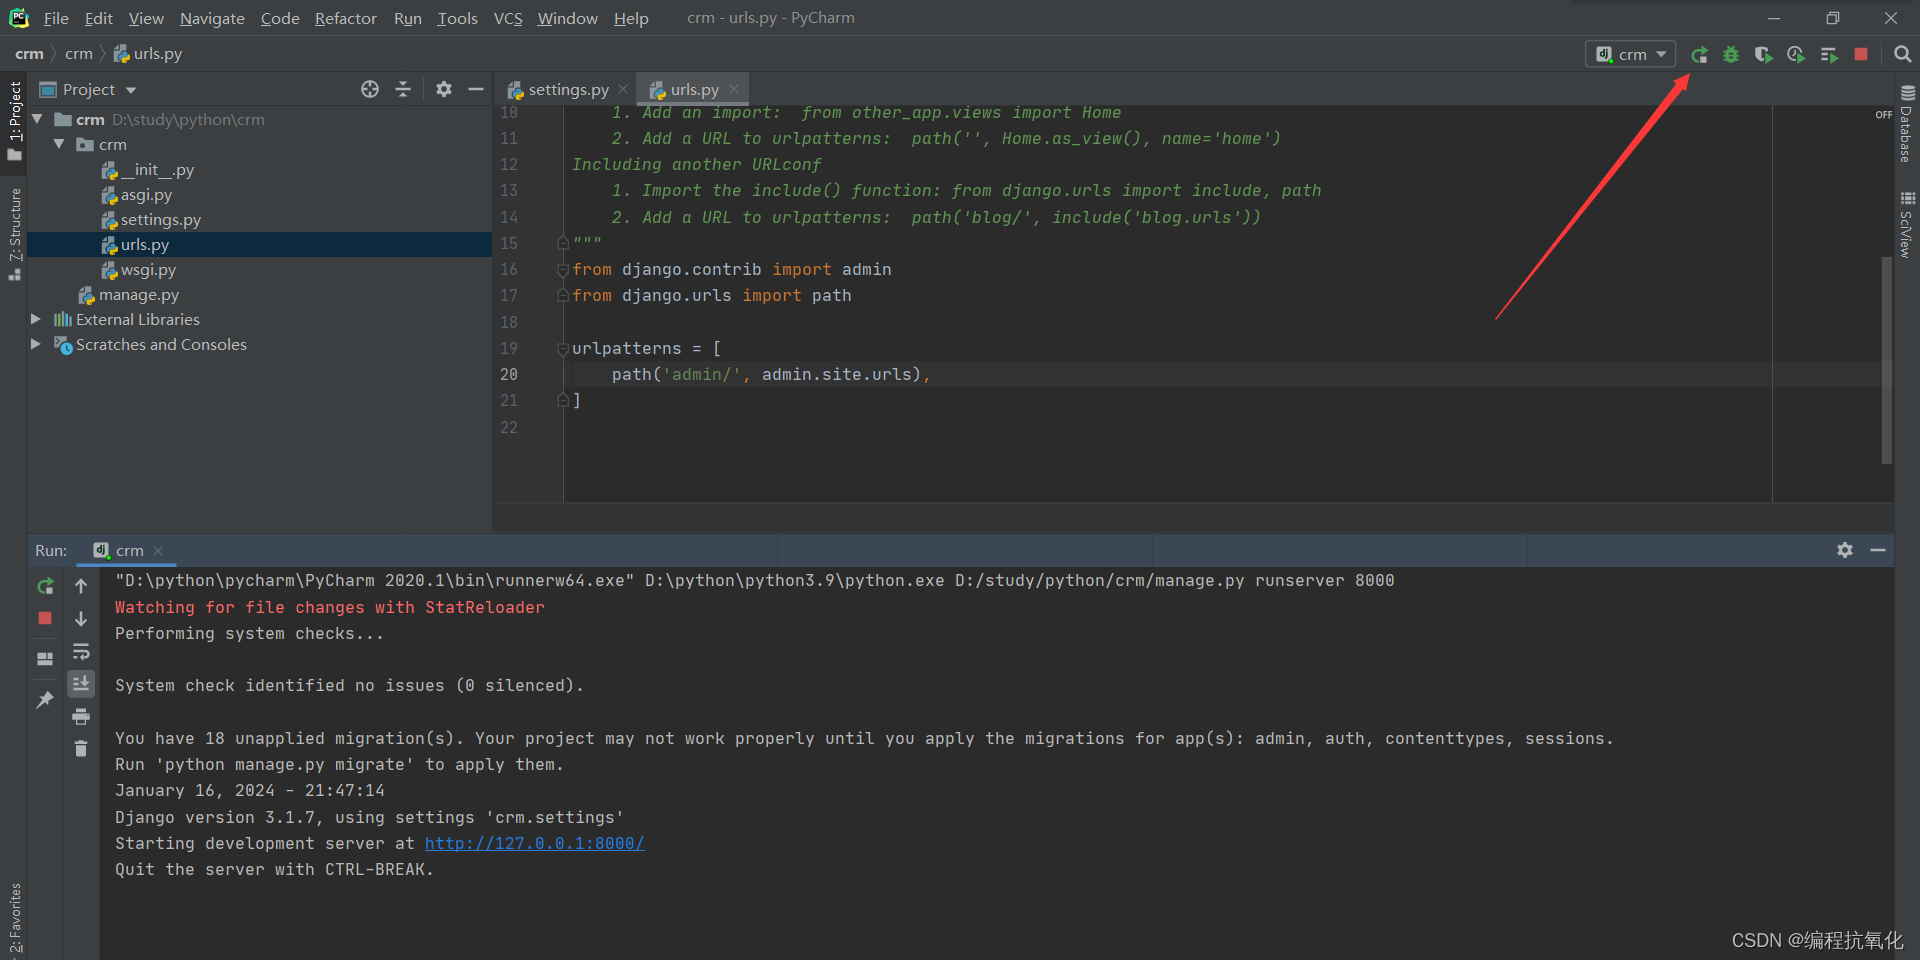
Task: Hide the Project tool window
Action: (476, 89)
